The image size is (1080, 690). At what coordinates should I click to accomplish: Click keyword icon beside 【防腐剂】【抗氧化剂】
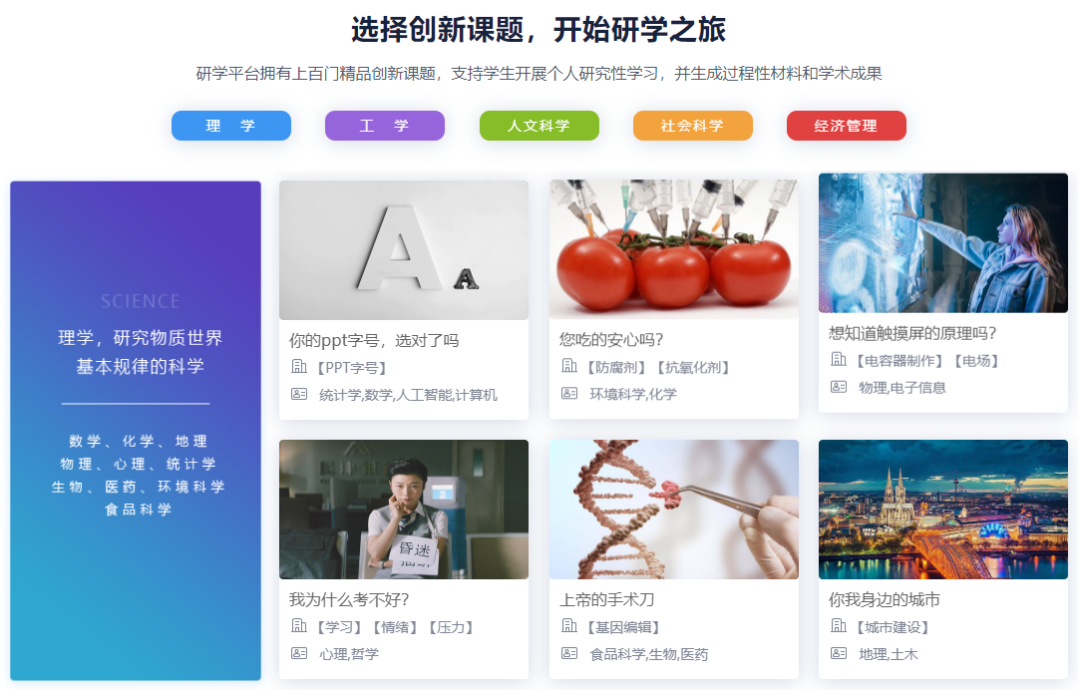point(569,366)
